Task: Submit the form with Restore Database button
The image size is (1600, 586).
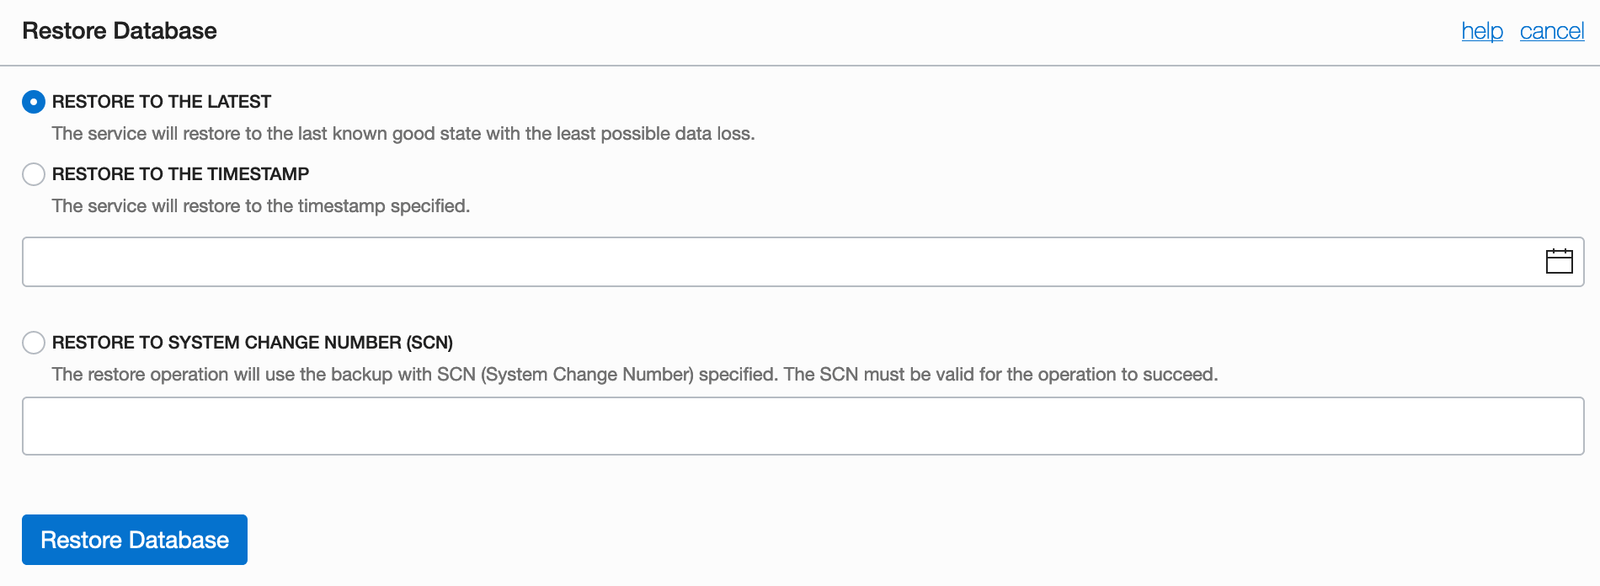Action: pyautogui.click(x=135, y=540)
